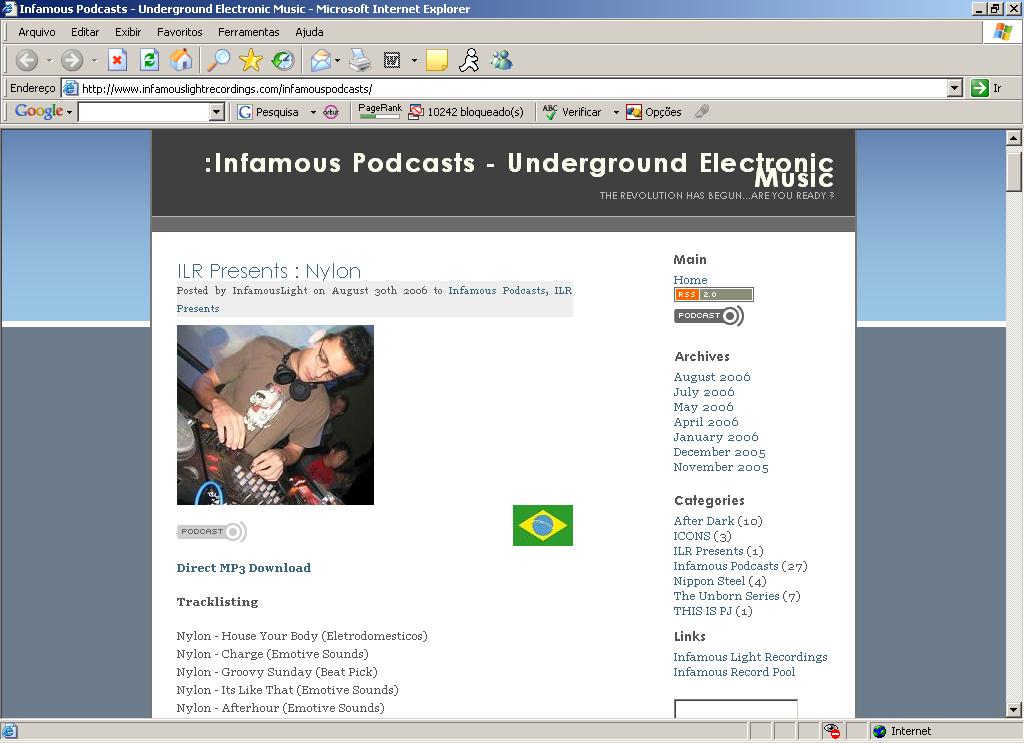1024x743 pixels.
Task: Expand Google search box history dropdown
Action: (217, 112)
